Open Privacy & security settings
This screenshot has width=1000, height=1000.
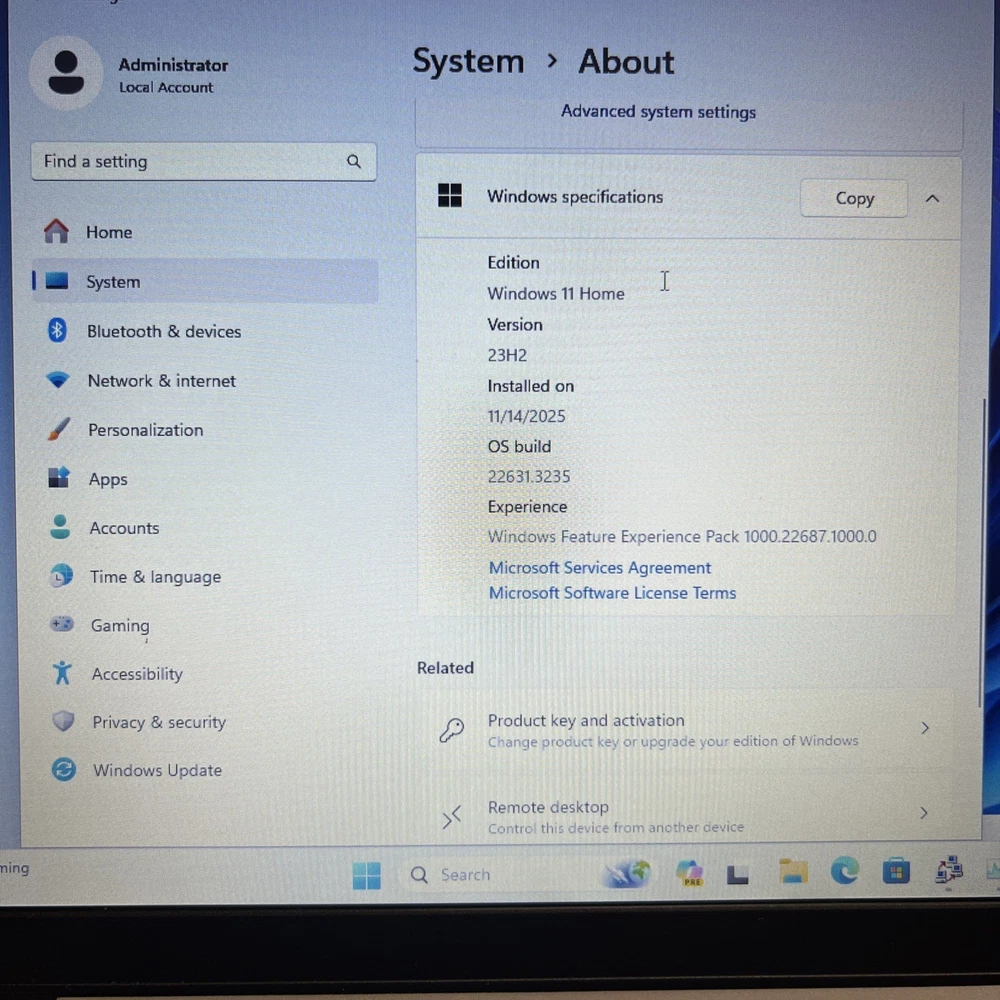point(158,722)
